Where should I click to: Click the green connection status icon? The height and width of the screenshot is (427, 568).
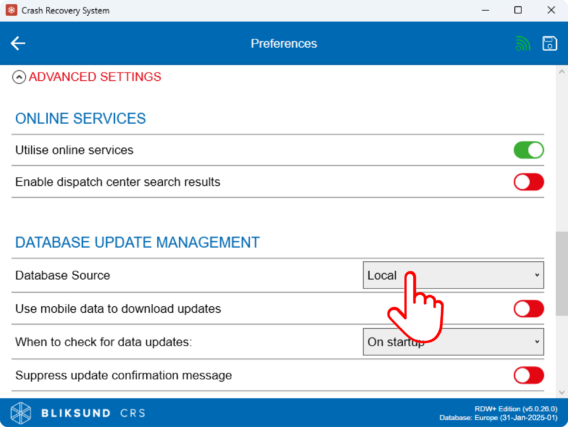point(523,43)
